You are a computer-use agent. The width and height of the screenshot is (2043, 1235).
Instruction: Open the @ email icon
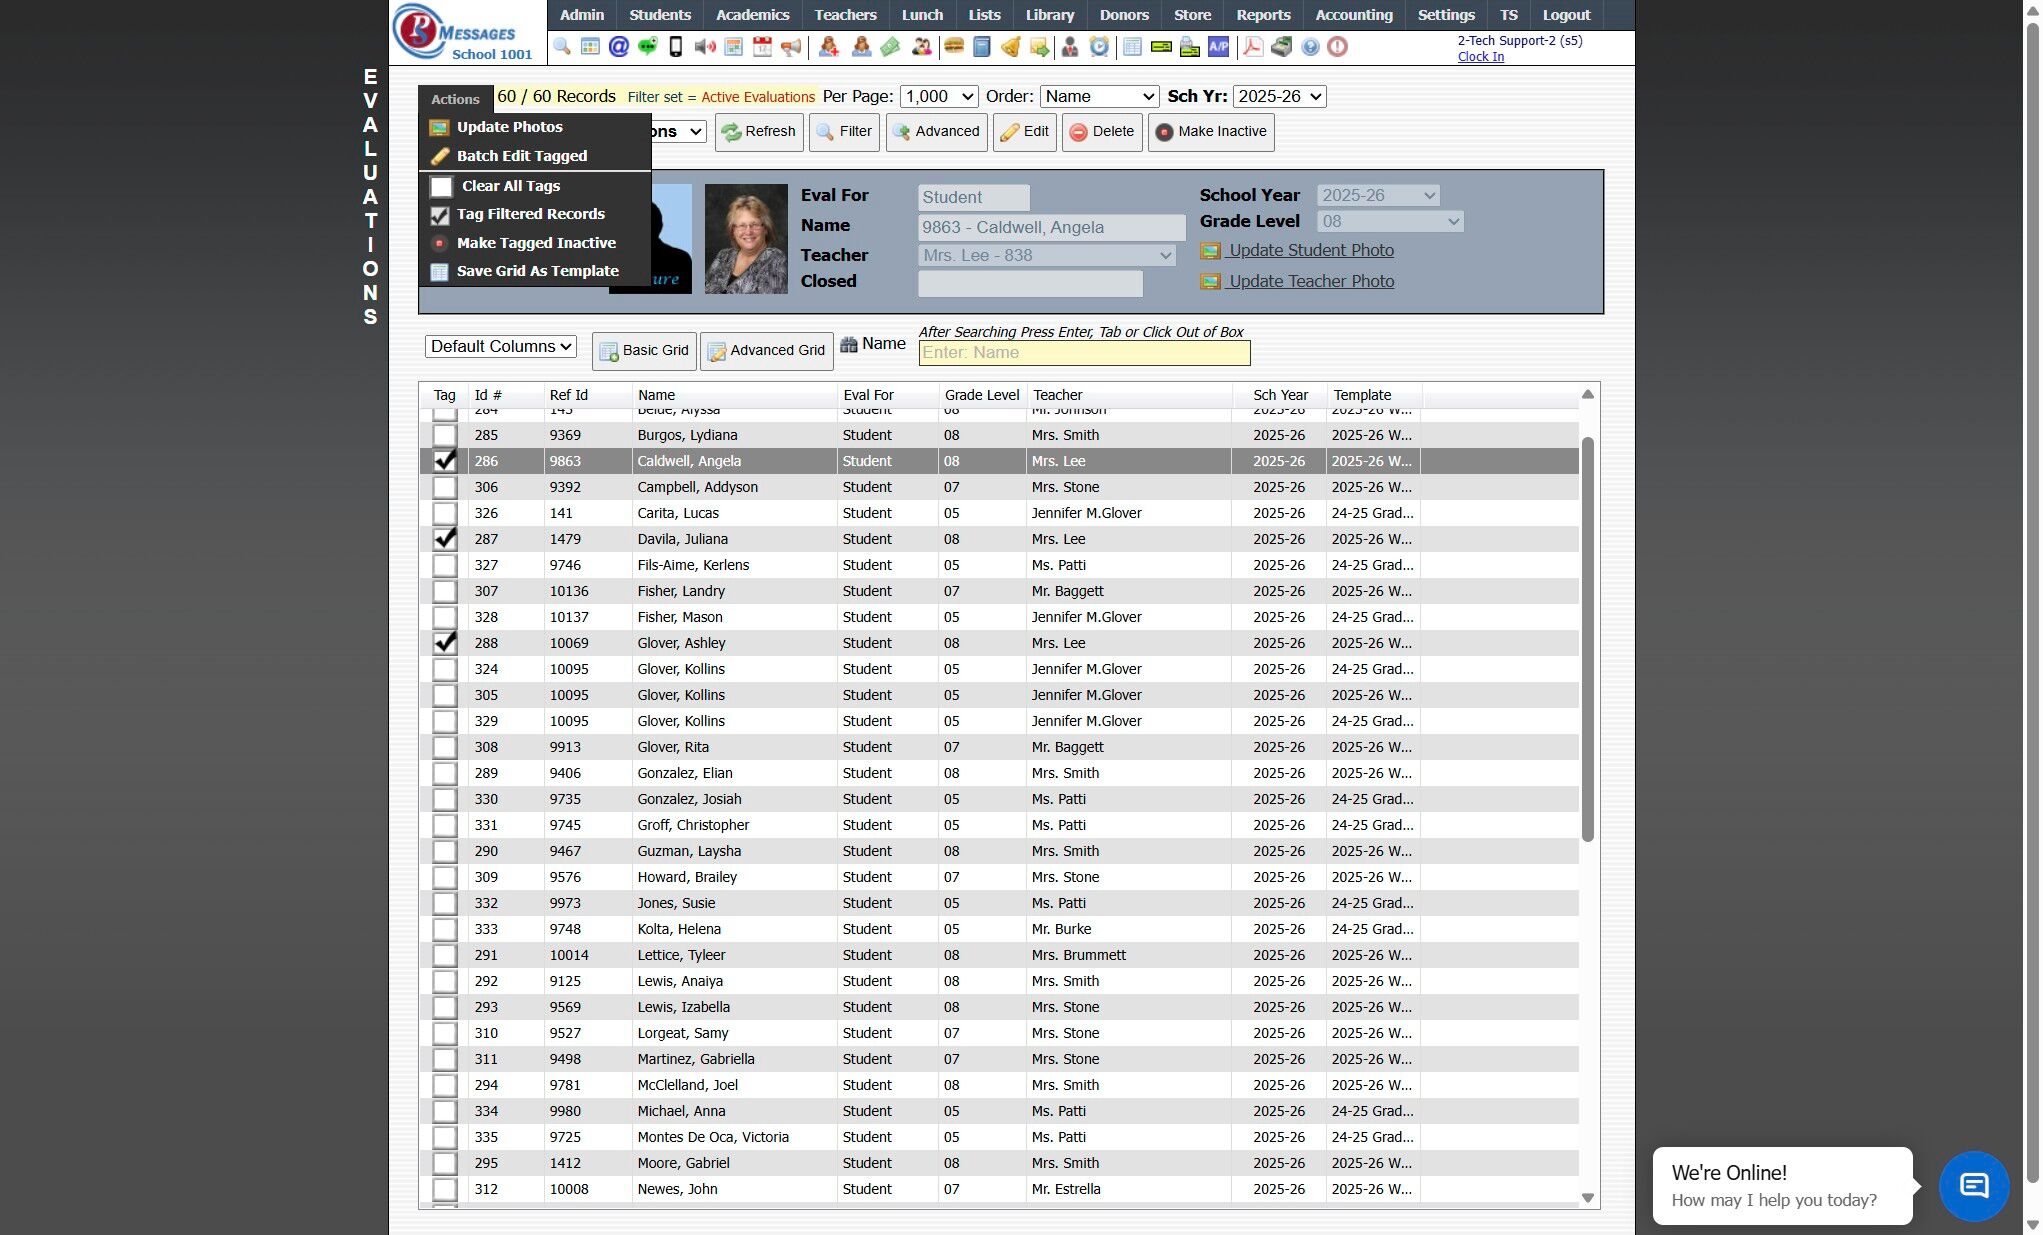(618, 47)
